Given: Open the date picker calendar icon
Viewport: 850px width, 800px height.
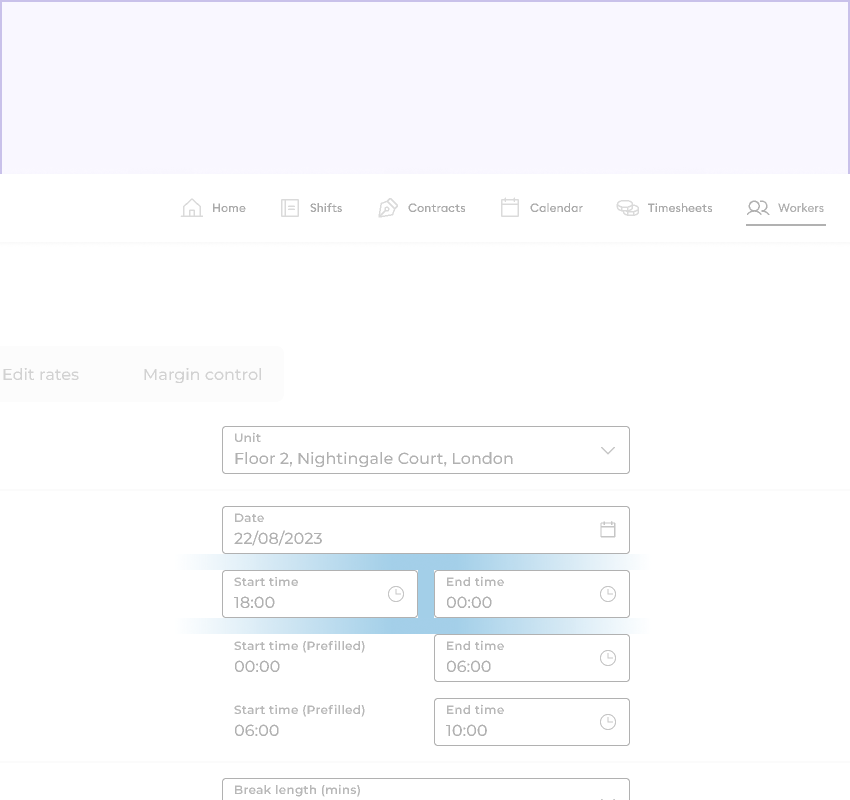Looking at the screenshot, I should tap(608, 530).
